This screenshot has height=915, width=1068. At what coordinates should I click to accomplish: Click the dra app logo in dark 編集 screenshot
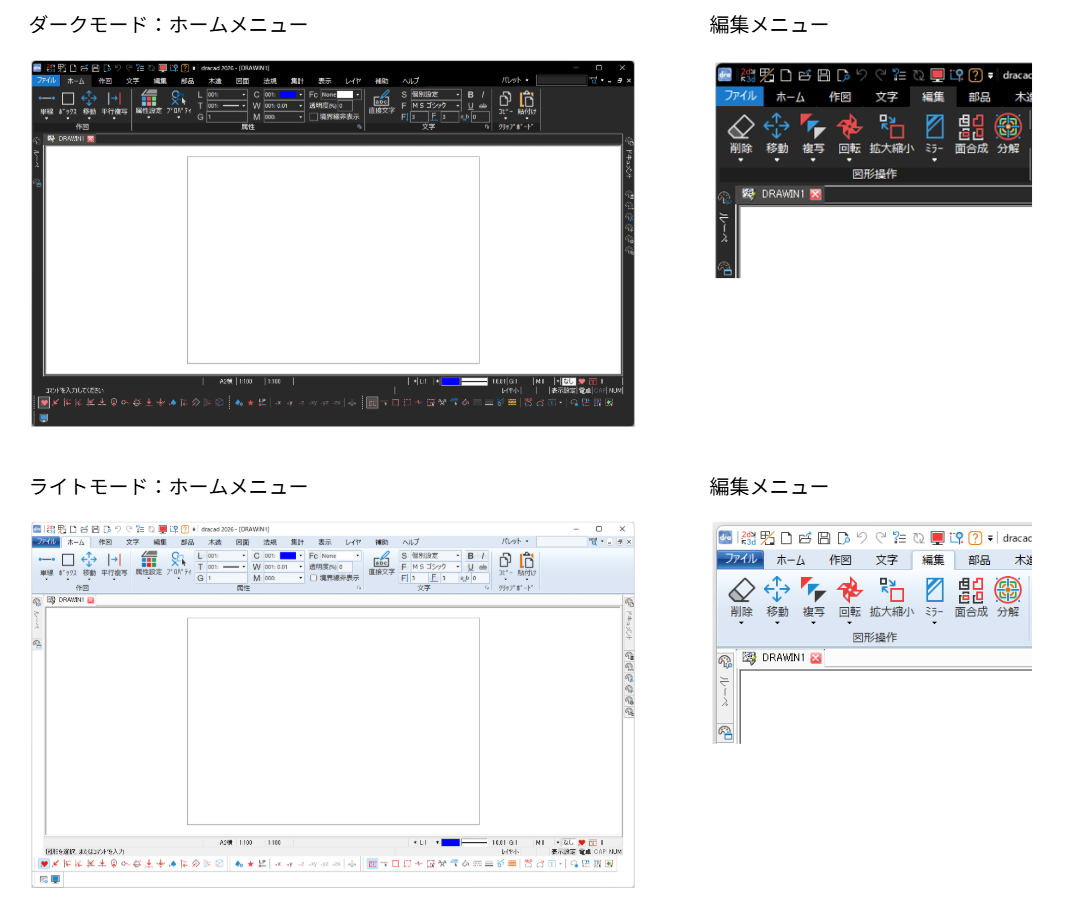(x=725, y=75)
